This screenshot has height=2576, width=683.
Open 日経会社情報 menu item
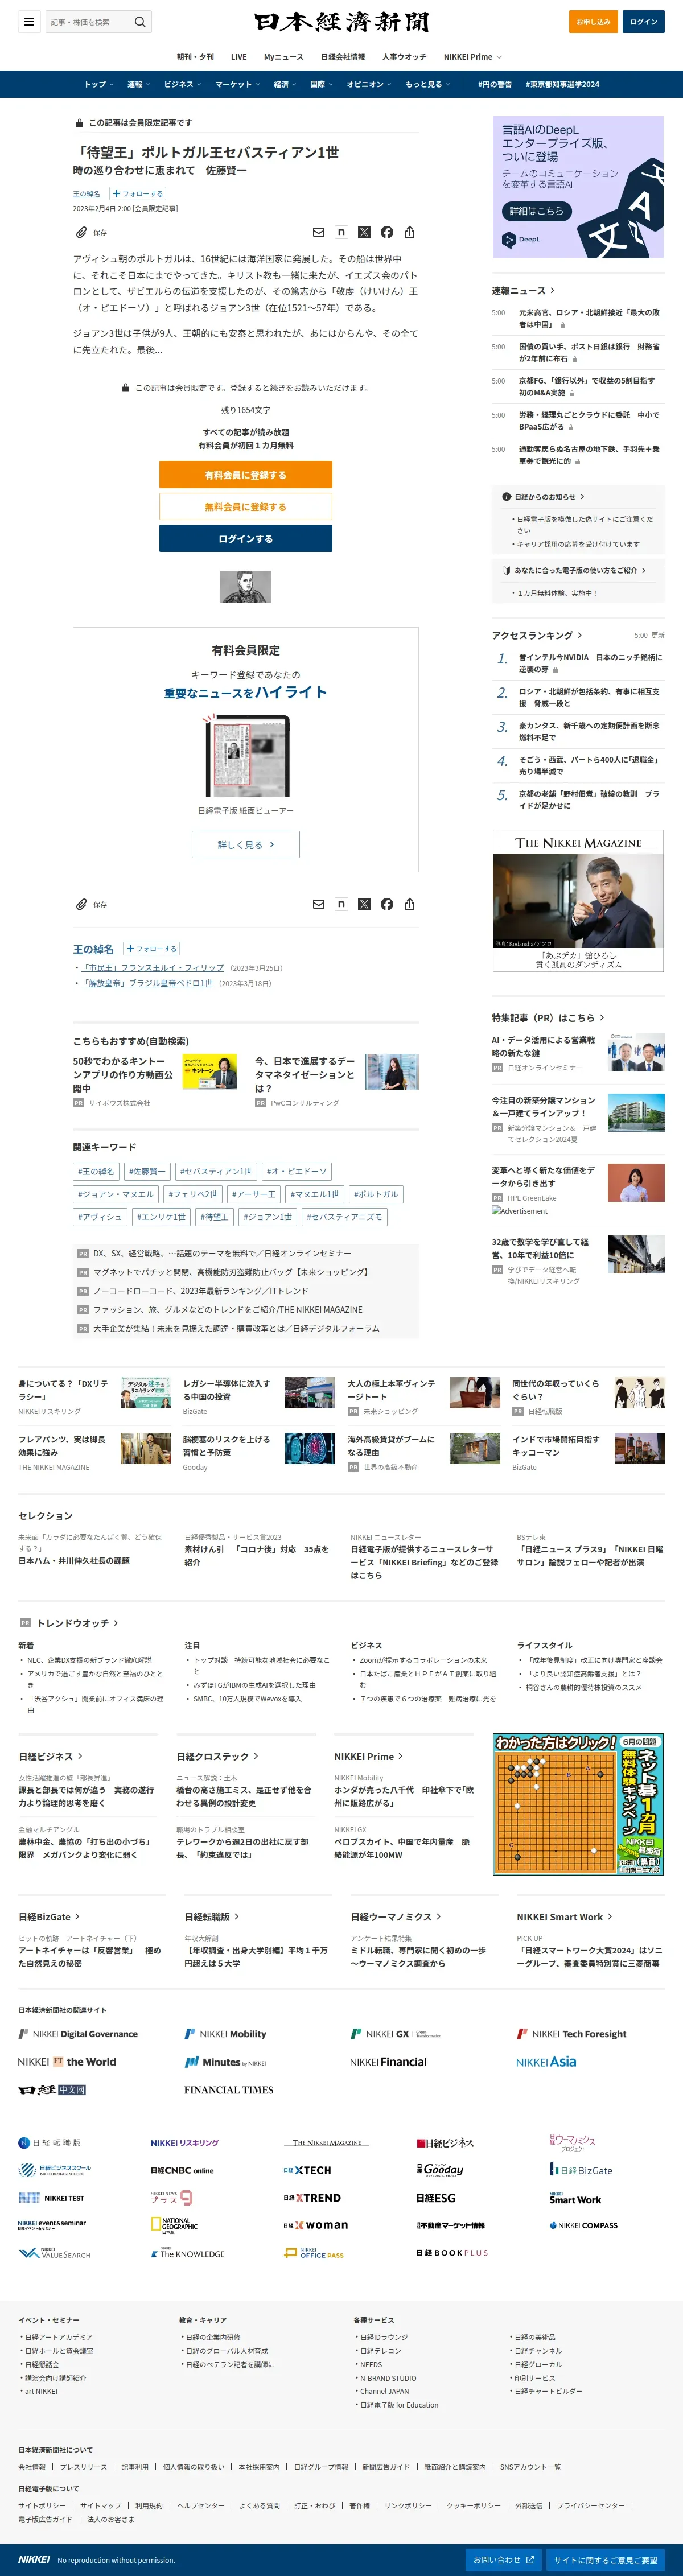[343, 57]
